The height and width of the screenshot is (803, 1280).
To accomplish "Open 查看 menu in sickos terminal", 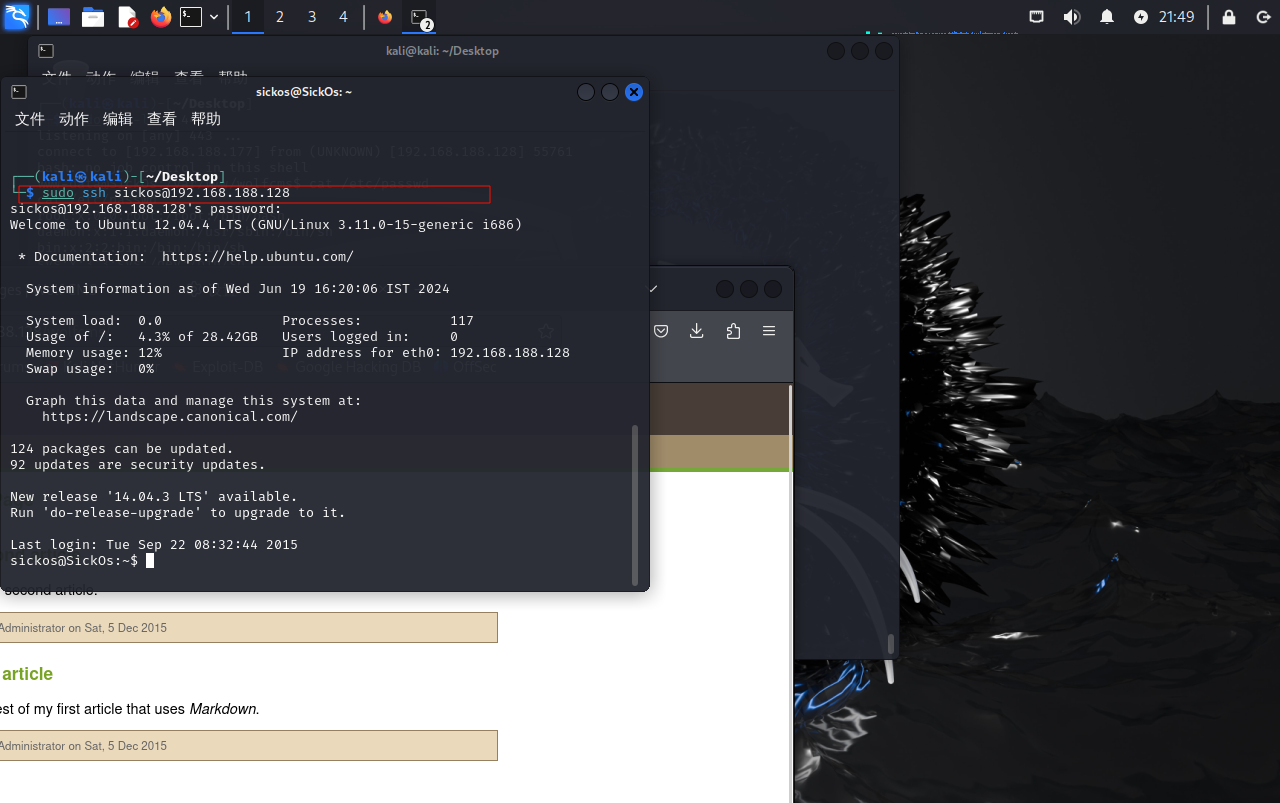I will pyautogui.click(x=162, y=119).
